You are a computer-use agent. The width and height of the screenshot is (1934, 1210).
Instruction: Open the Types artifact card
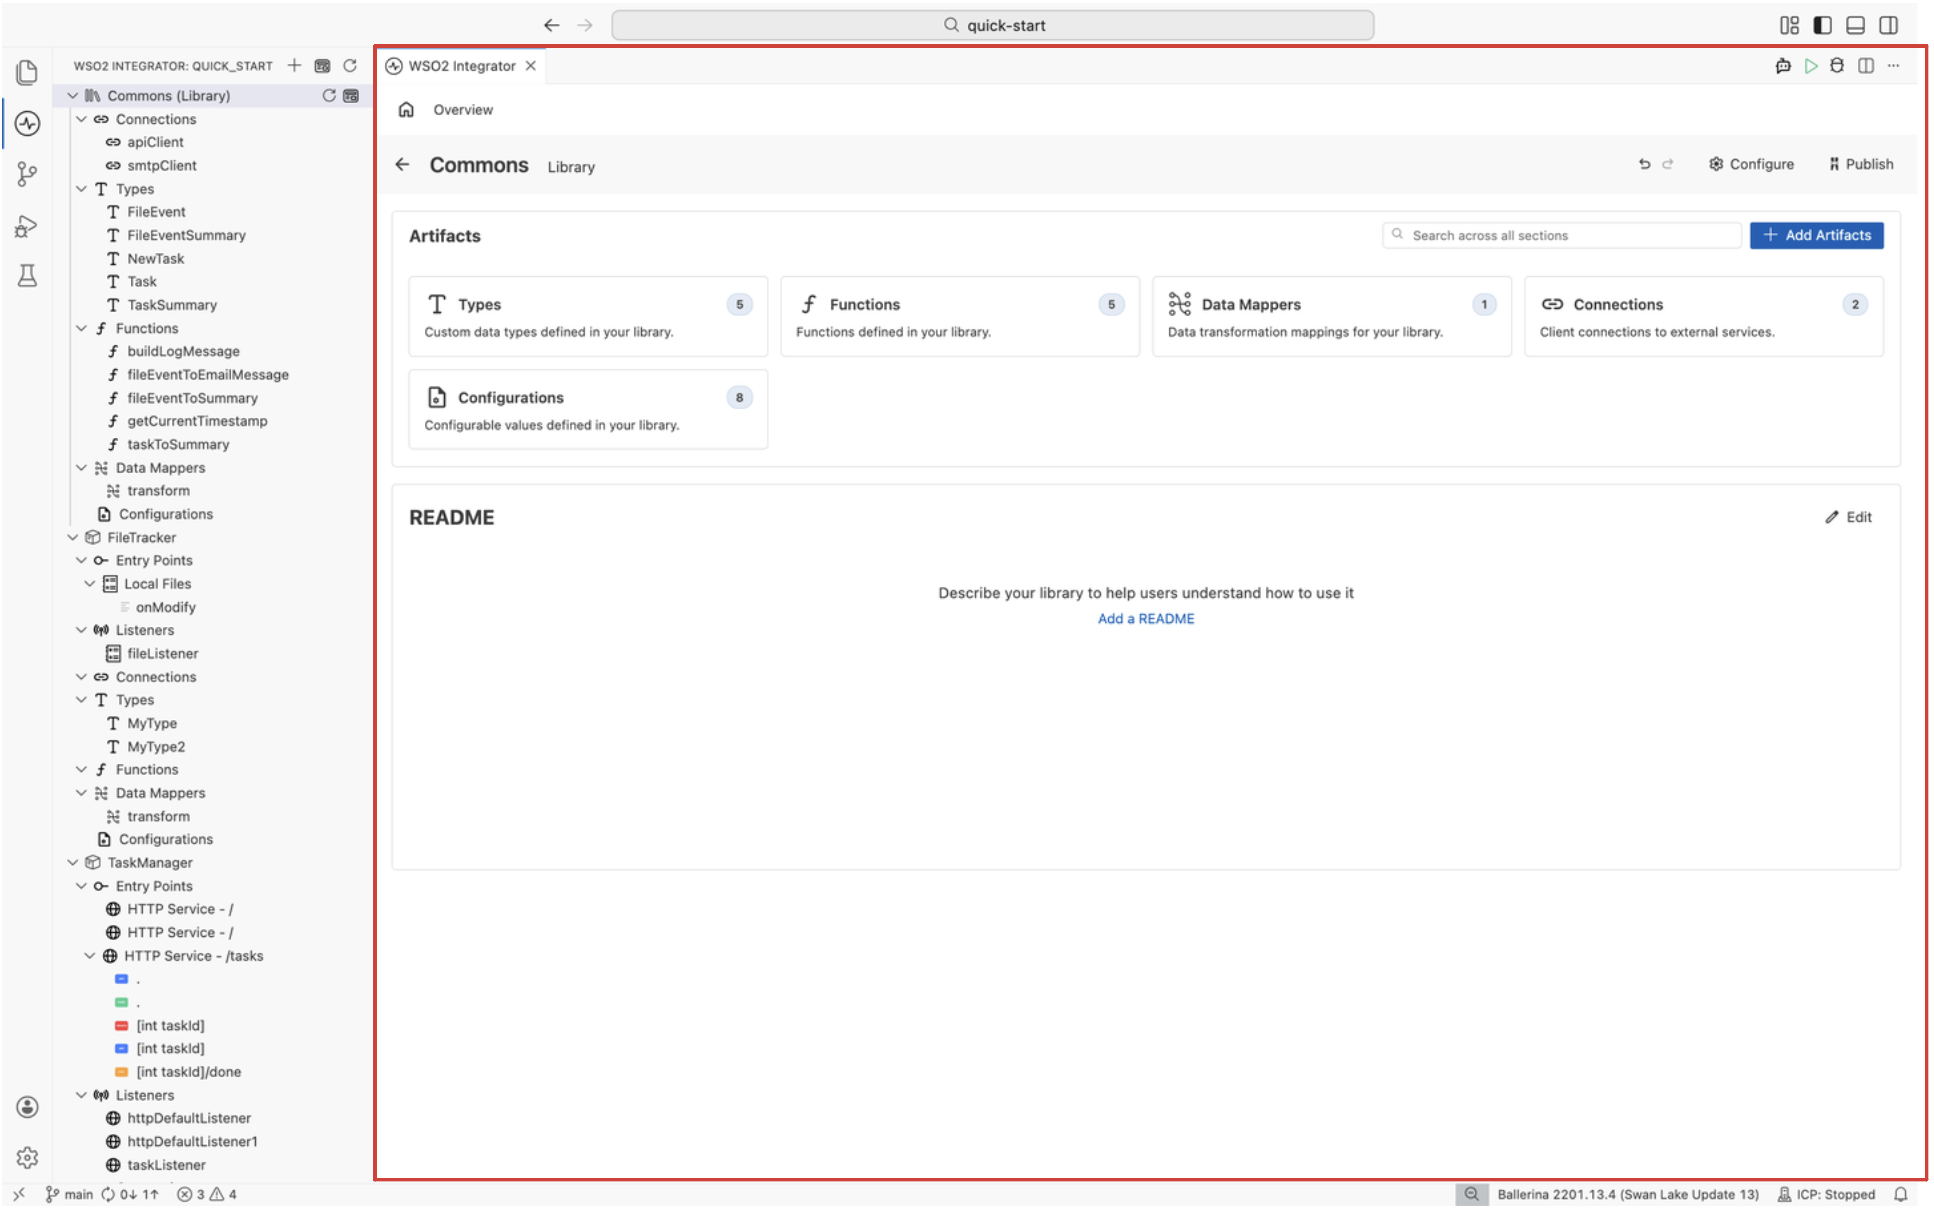588,316
